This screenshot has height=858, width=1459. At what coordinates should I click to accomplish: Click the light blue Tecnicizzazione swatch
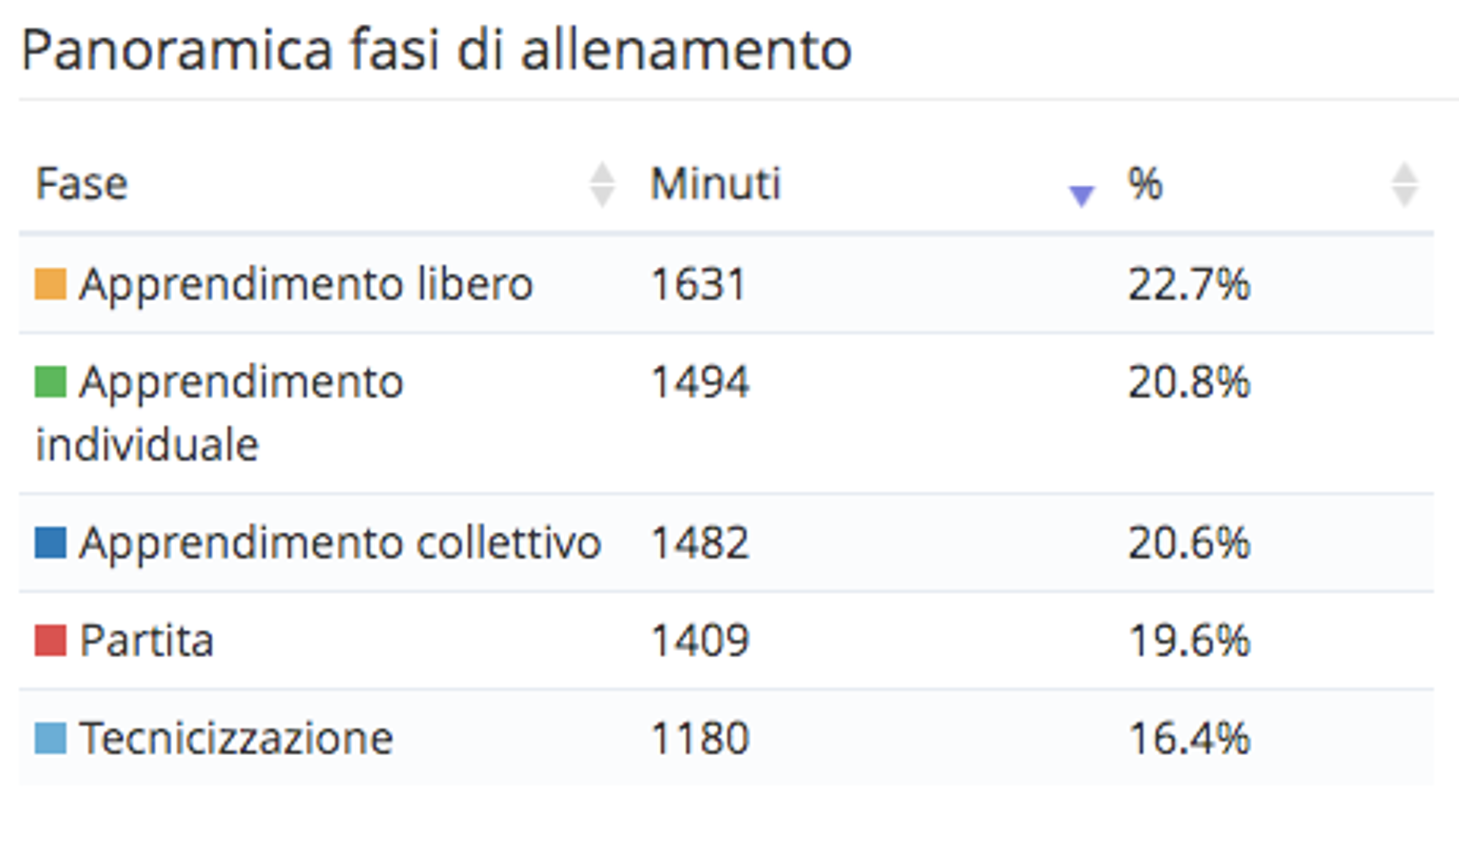click(50, 738)
